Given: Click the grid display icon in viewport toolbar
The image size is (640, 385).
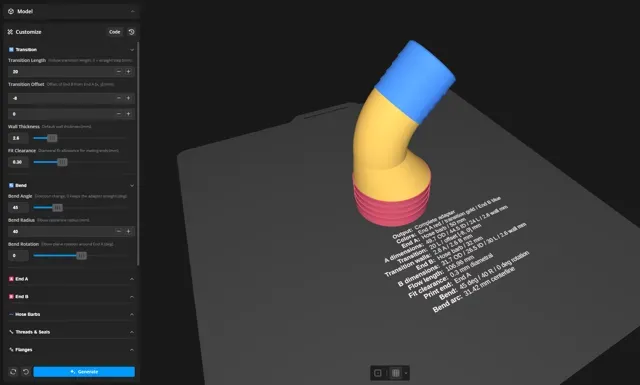Looking at the screenshot, I should (396, 373).
